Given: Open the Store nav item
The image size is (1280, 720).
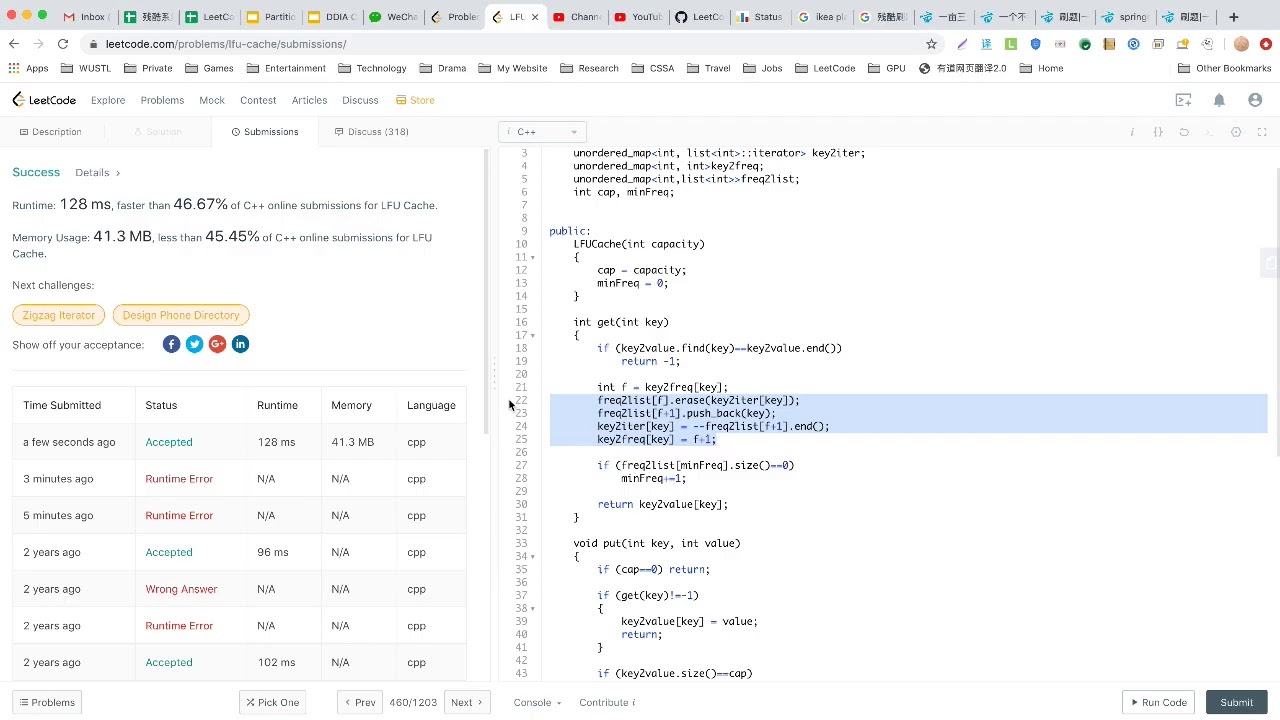Looking at the screenshot, I should (x=415, y=100).
